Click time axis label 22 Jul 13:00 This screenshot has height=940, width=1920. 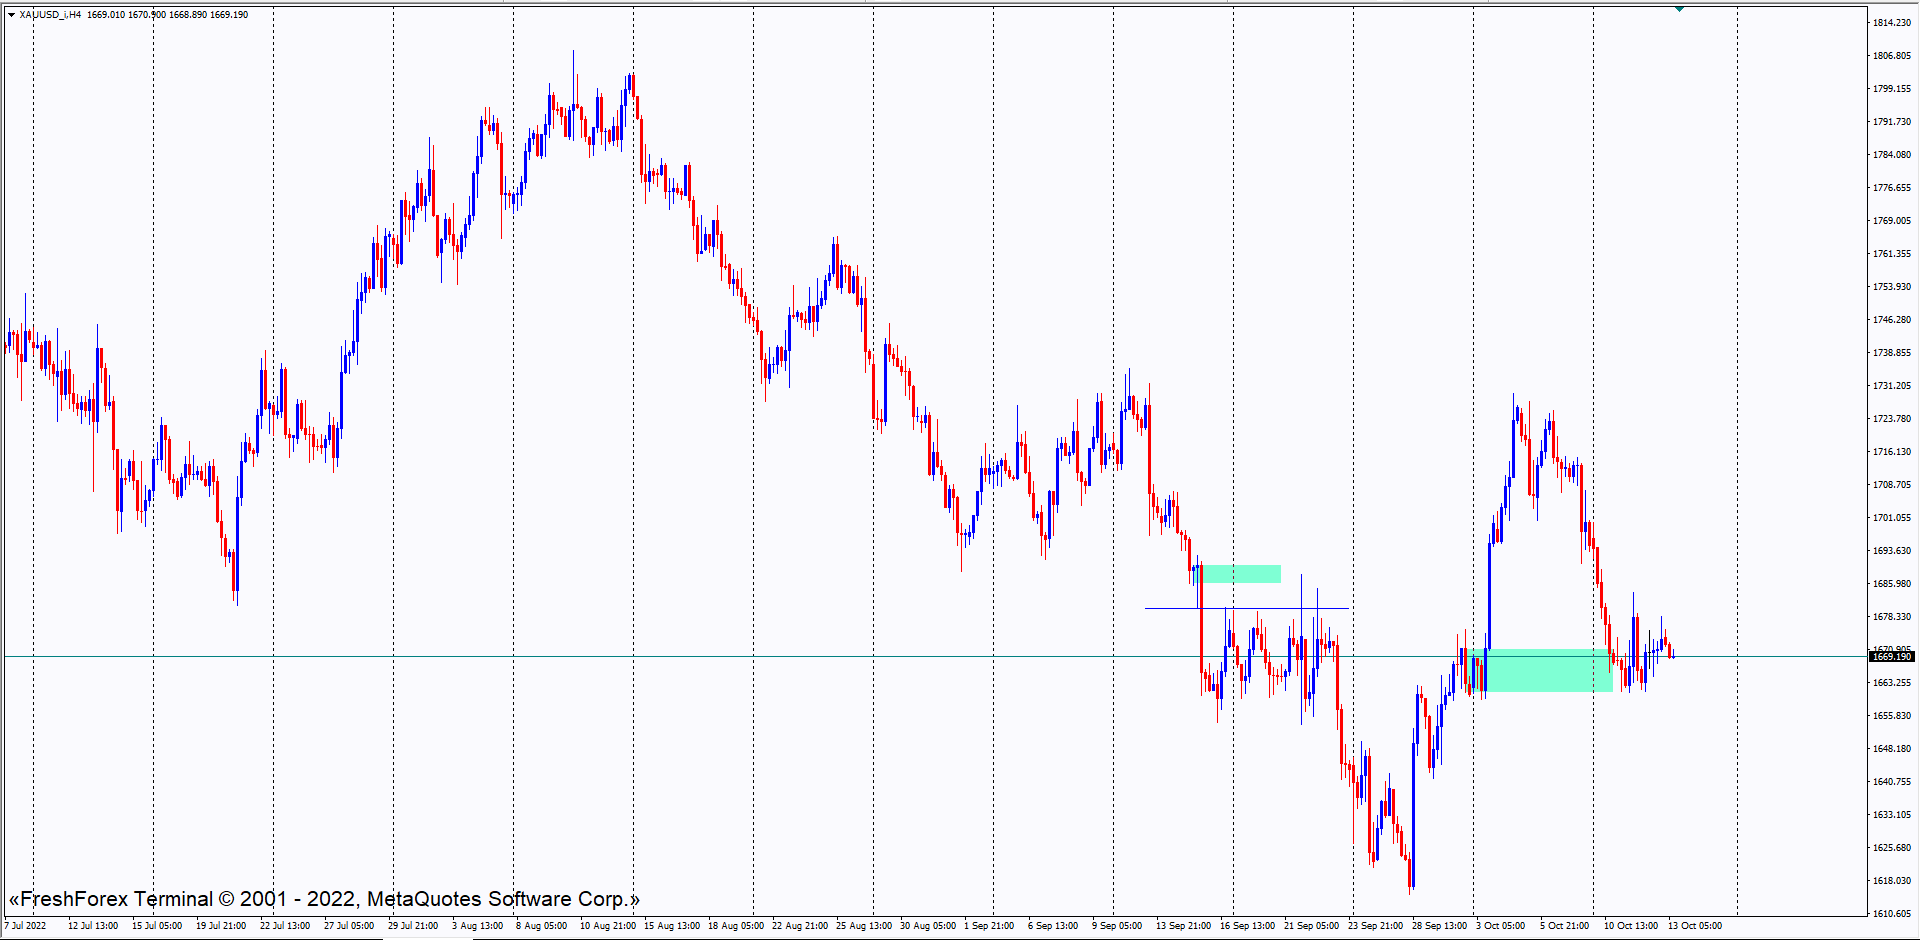(x=285, y=926)
